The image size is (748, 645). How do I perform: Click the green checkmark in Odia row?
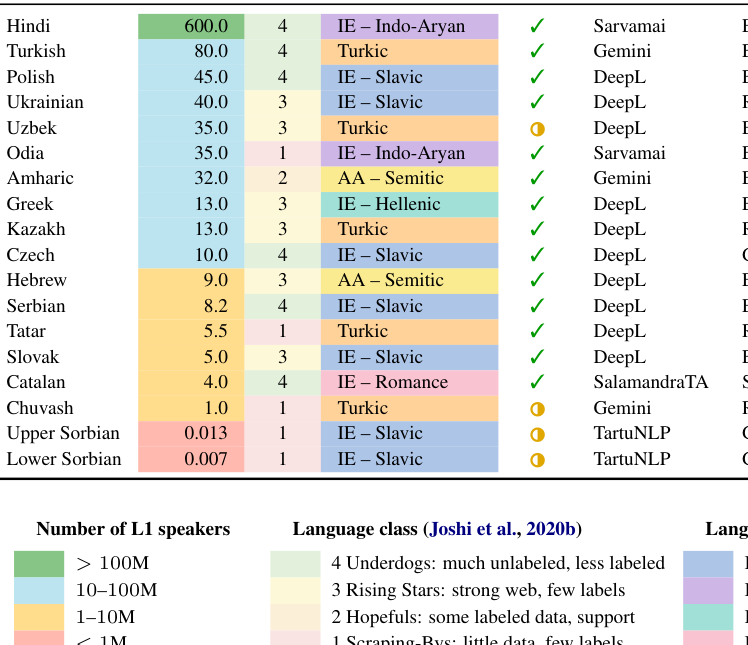(x=537, y=153)
